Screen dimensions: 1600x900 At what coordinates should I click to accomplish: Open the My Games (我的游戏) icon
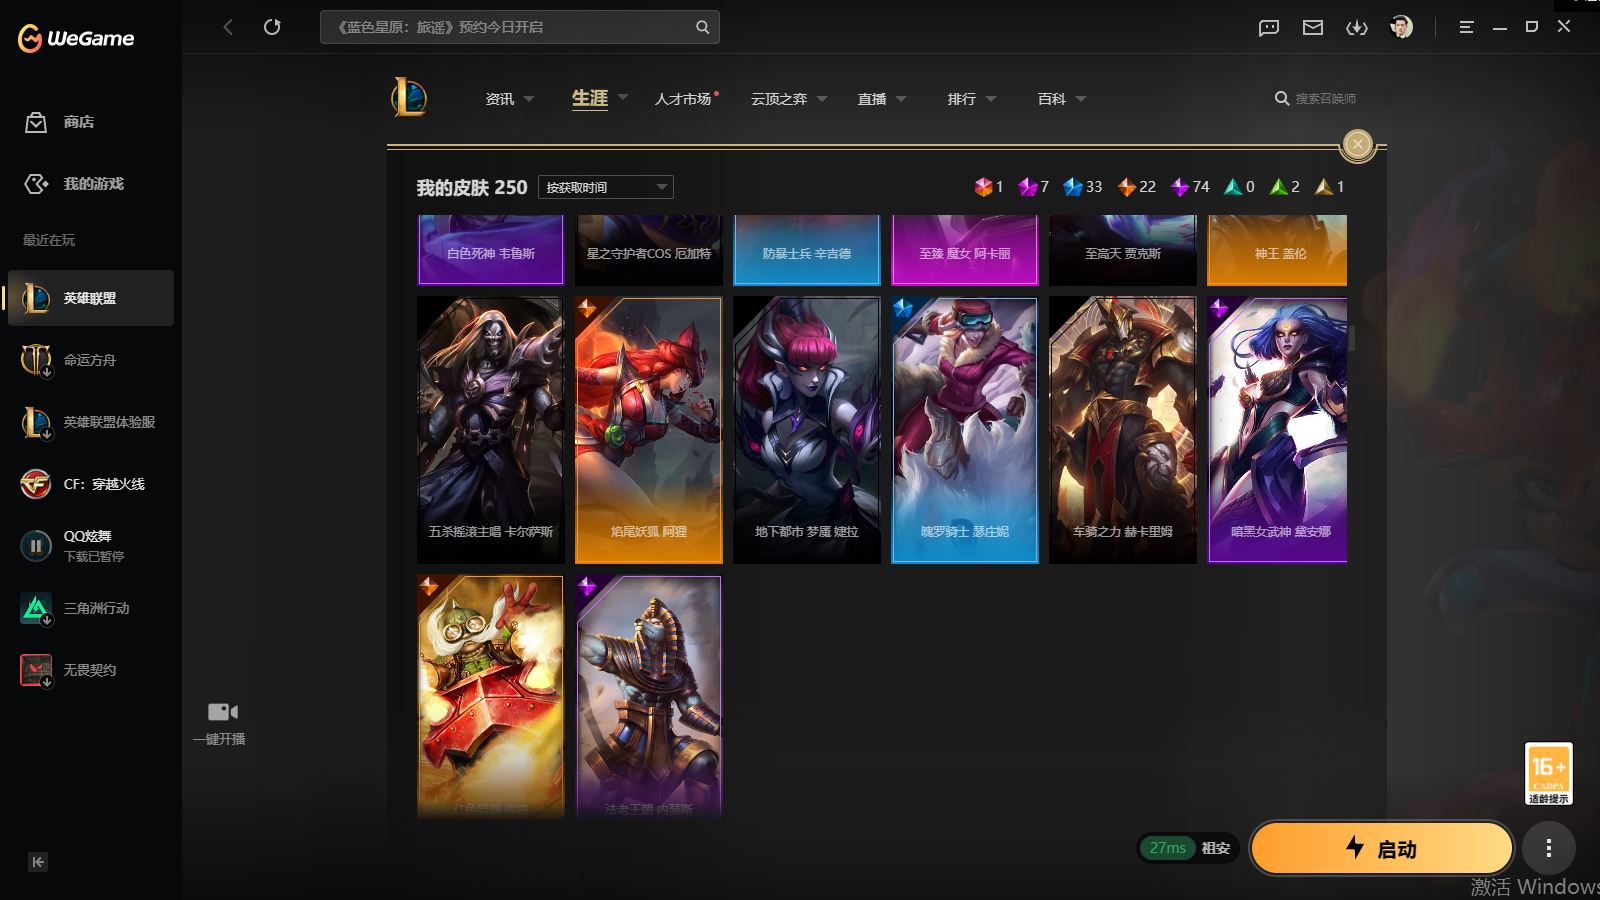point(36,184)
